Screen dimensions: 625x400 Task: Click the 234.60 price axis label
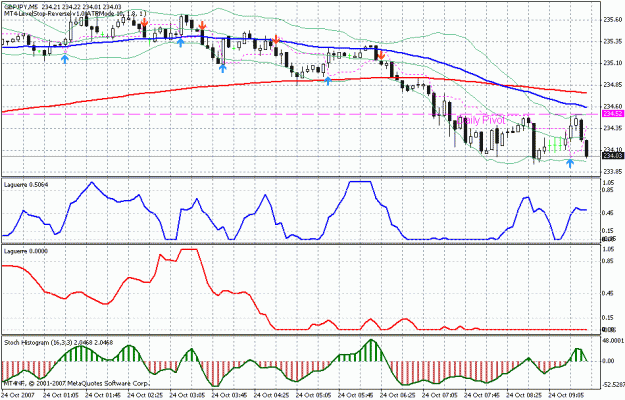(x=613, y=106)
